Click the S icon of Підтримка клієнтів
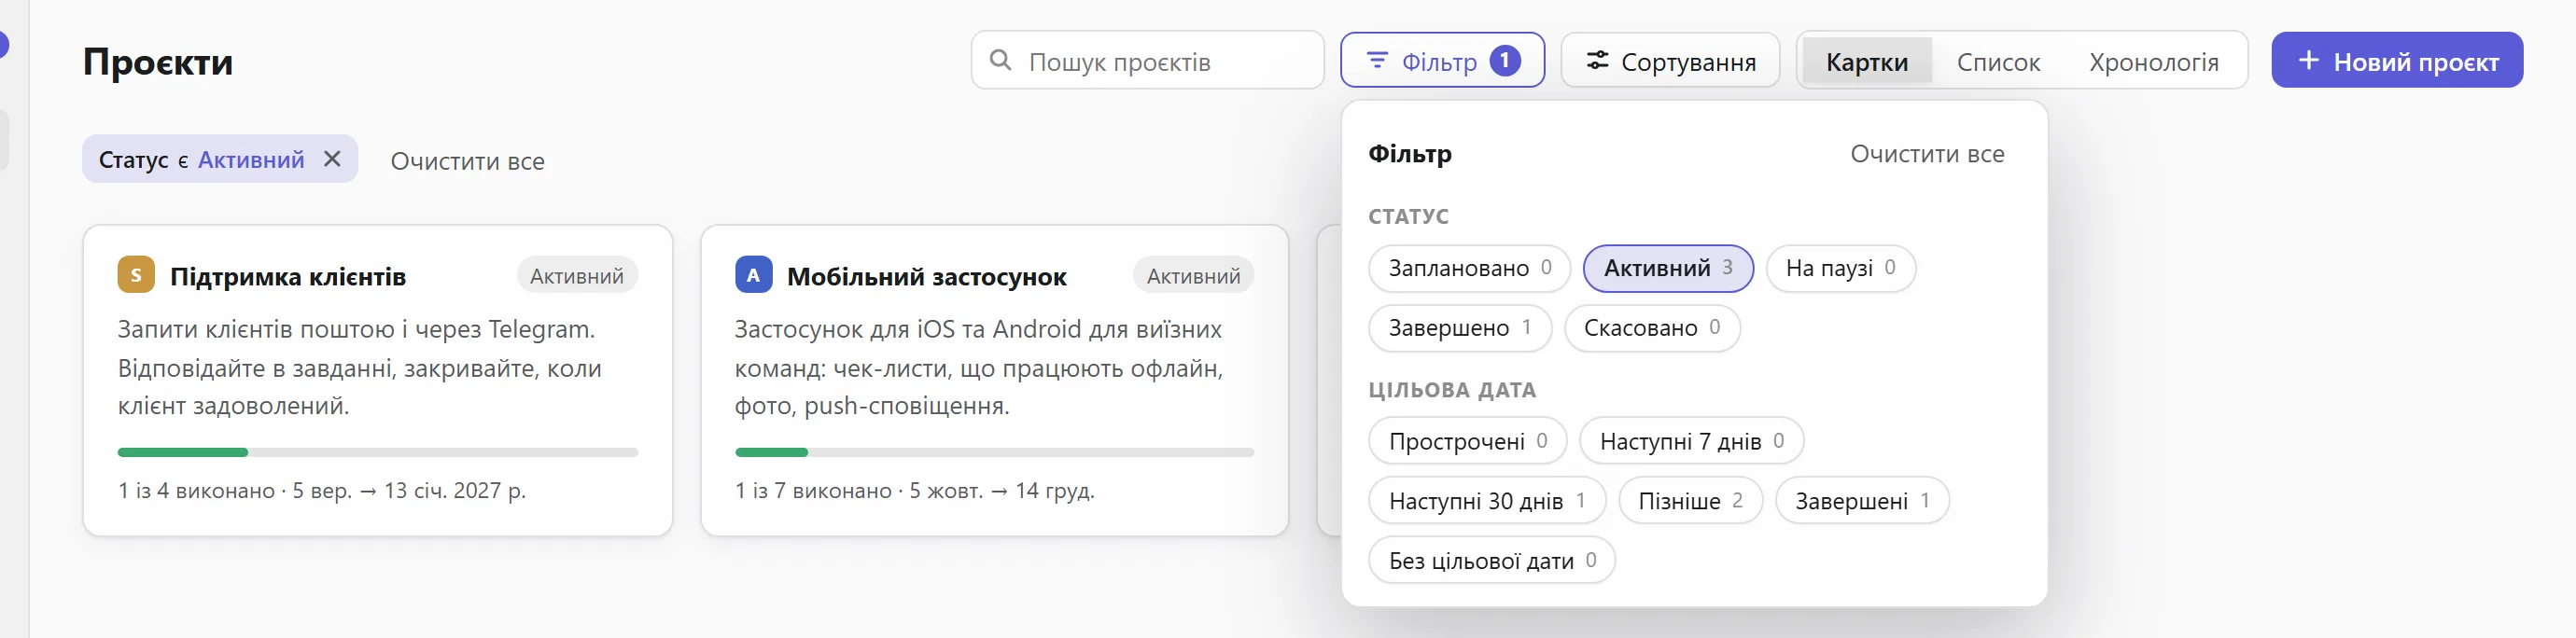This screenshot has height=638, width=2576. click(x=136, y=275)
